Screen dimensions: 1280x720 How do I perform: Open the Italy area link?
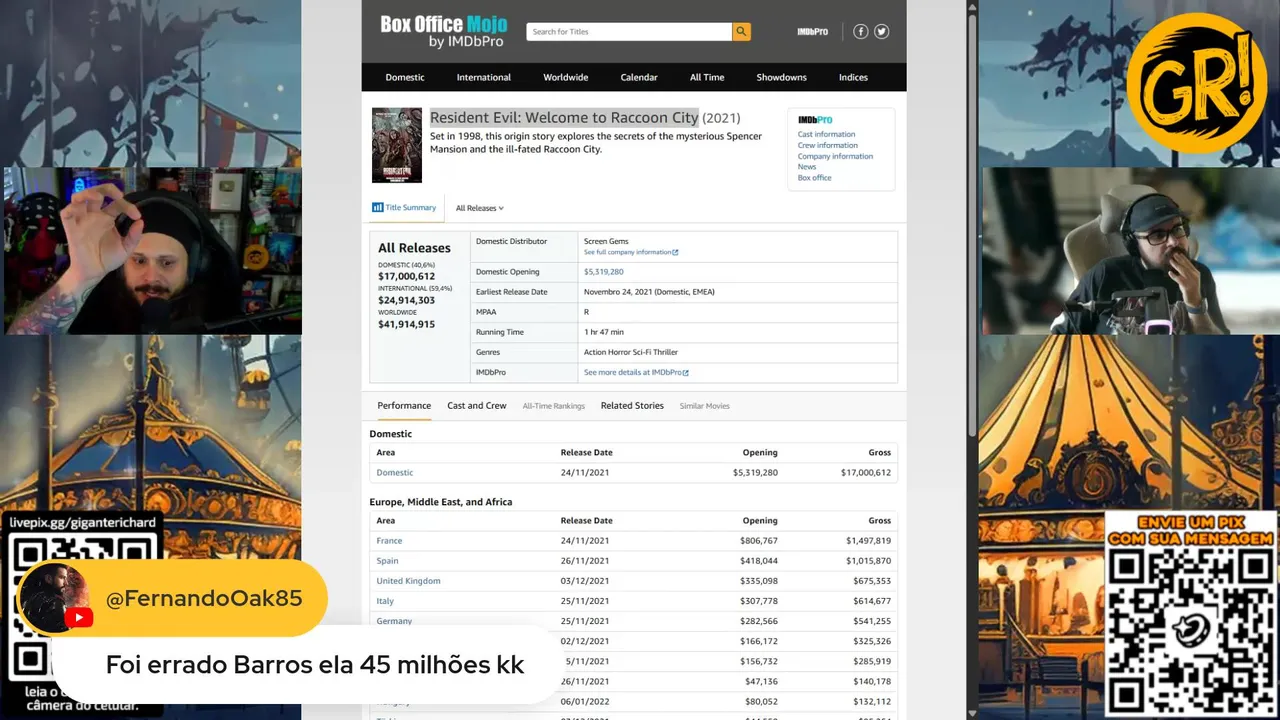(x=385, y=601)
